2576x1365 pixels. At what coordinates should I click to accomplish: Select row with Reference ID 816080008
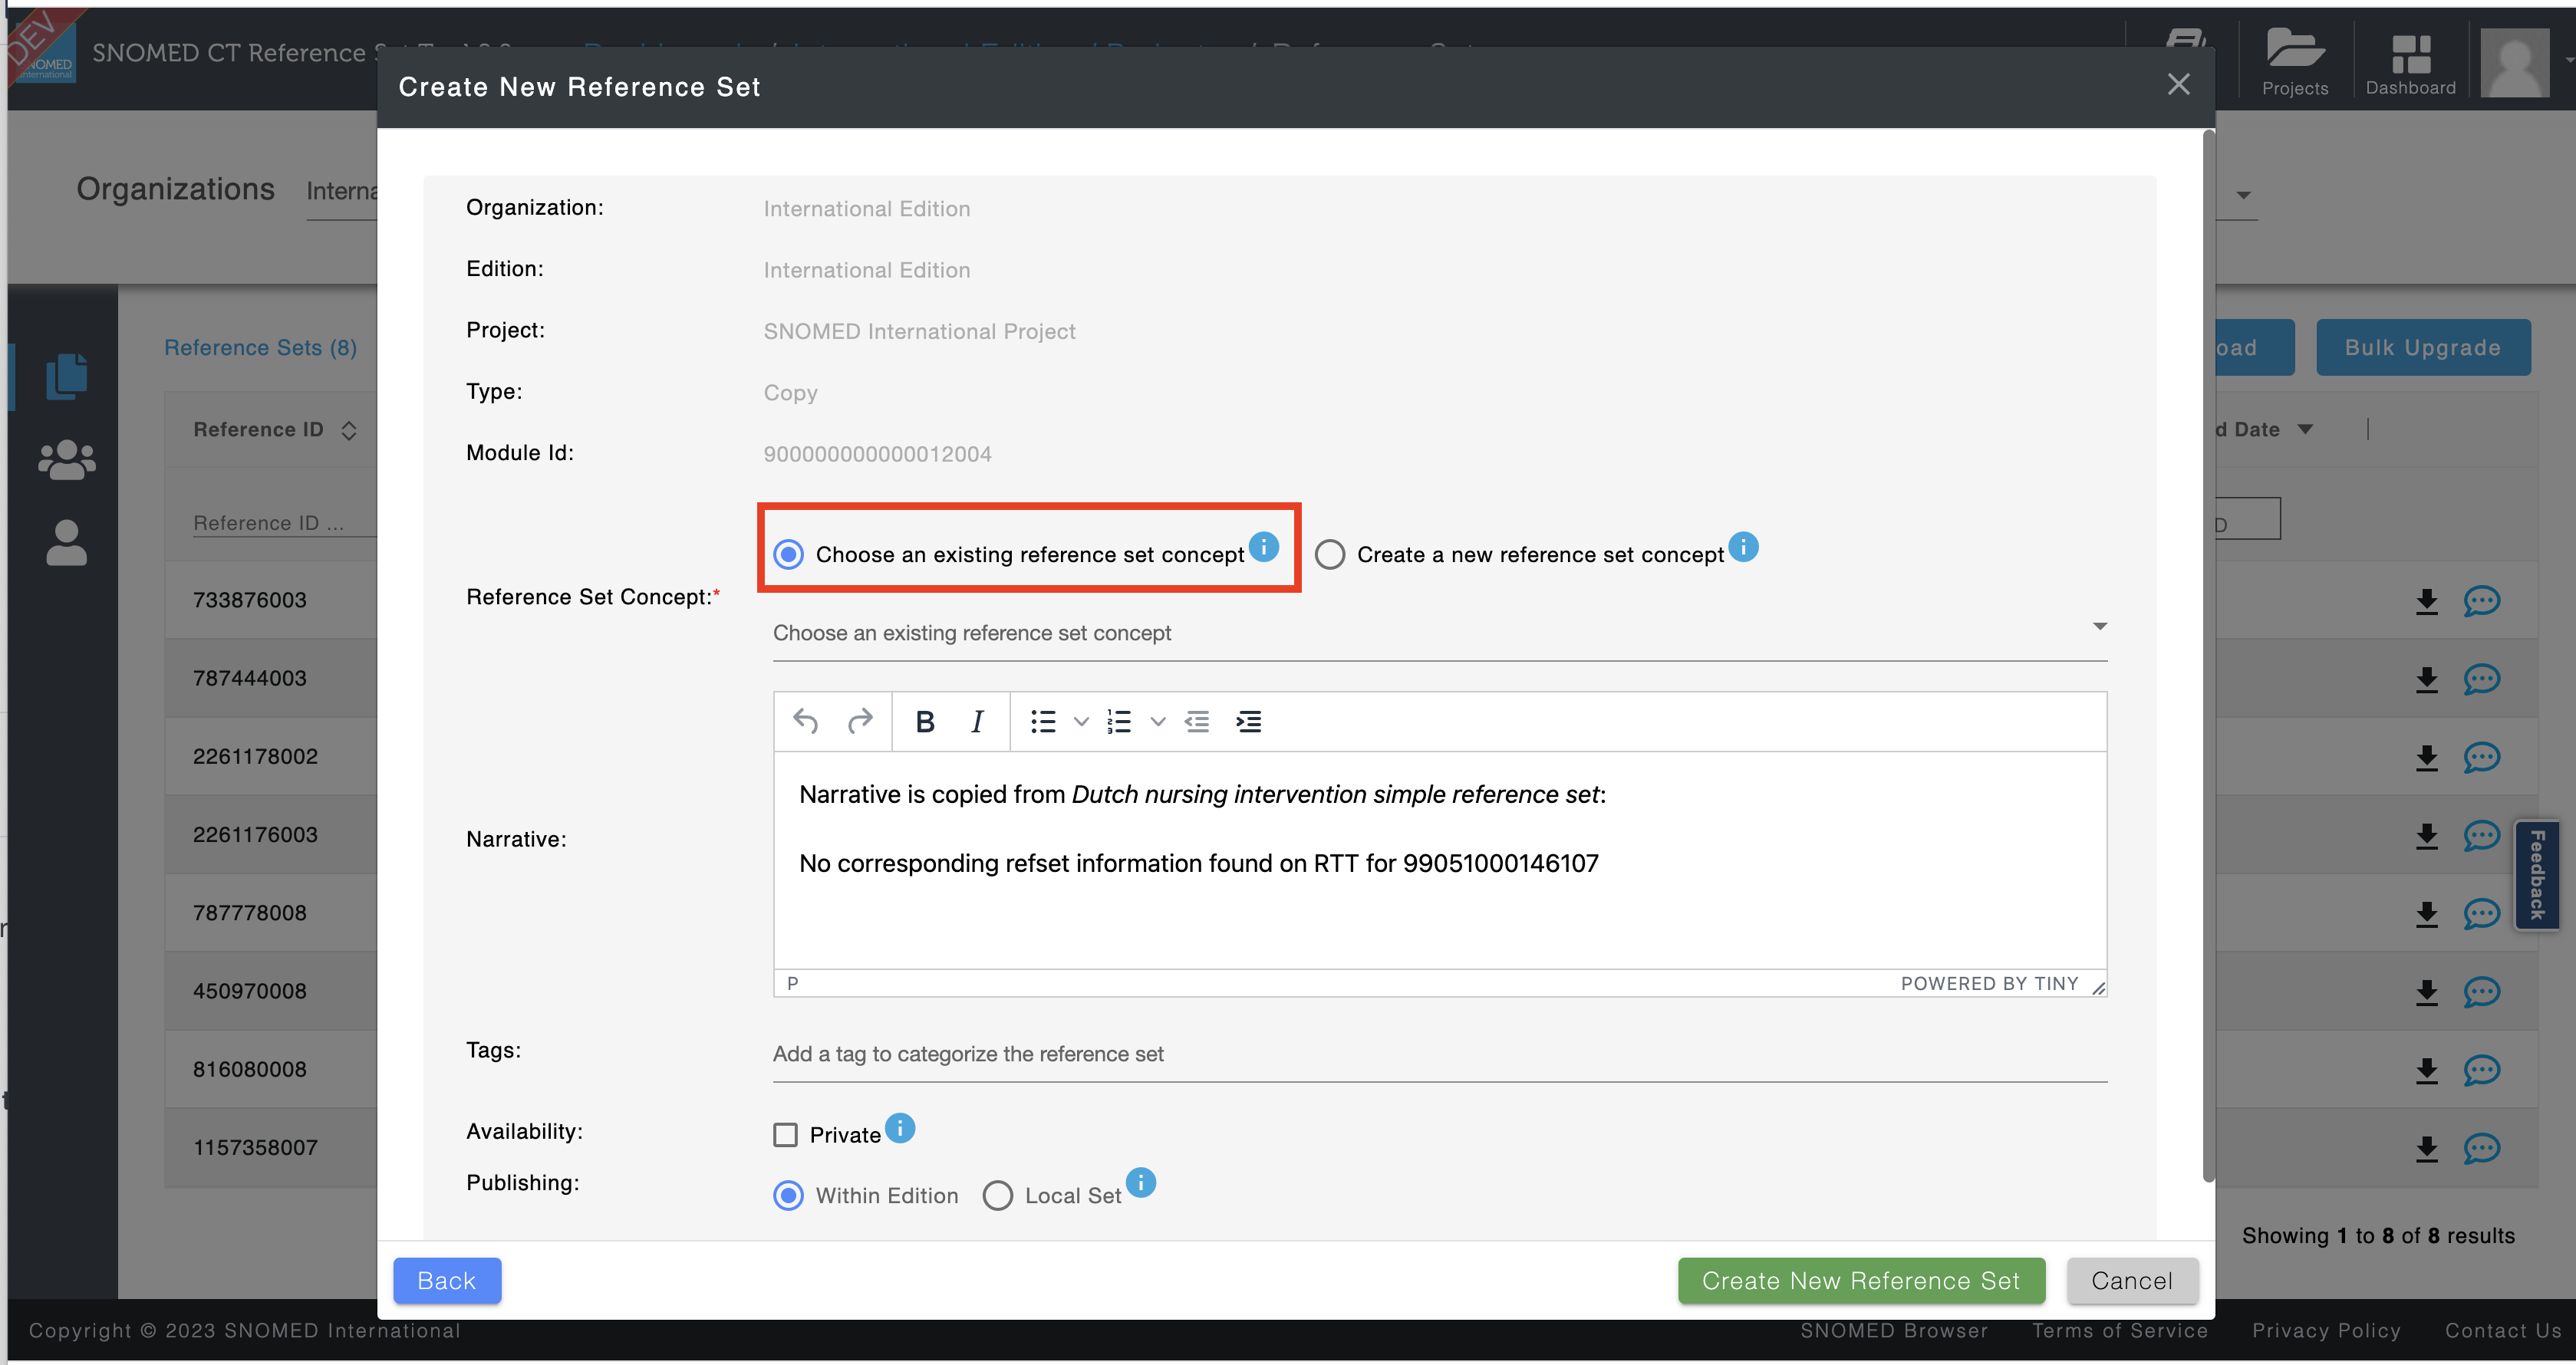[250, 1069]
